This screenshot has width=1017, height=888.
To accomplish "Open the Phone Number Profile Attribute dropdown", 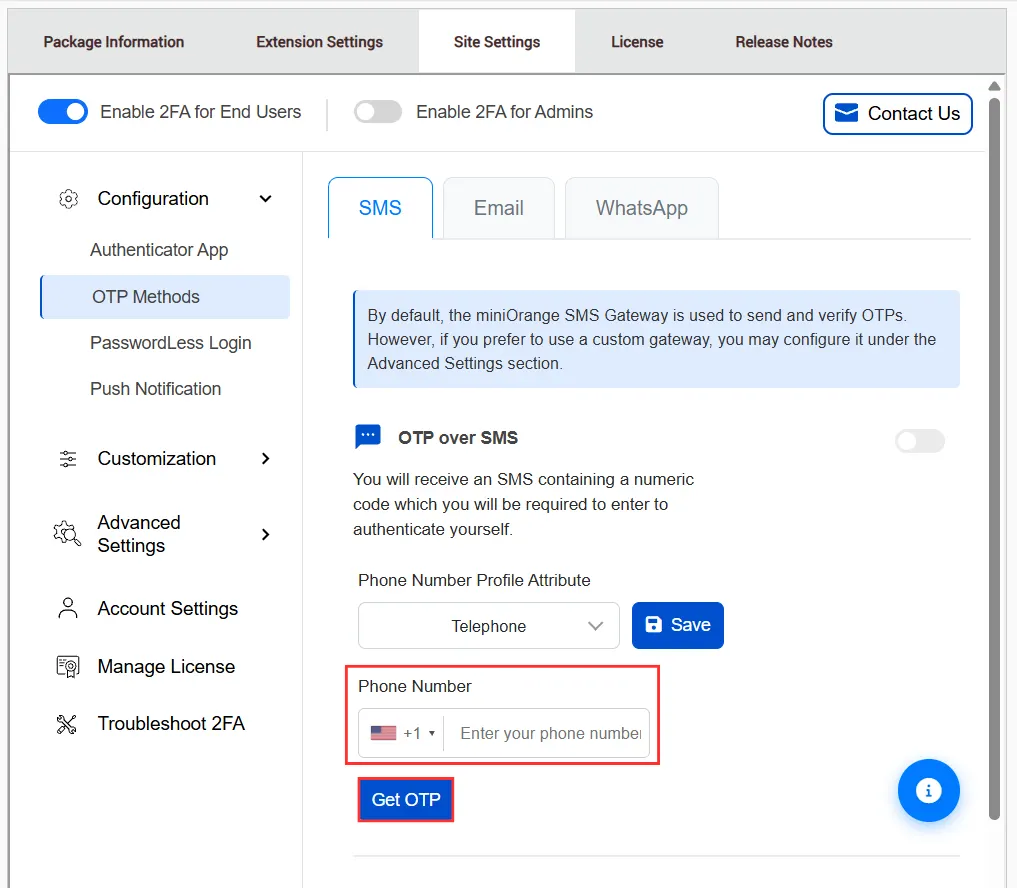I will click(x=488, y=625).
